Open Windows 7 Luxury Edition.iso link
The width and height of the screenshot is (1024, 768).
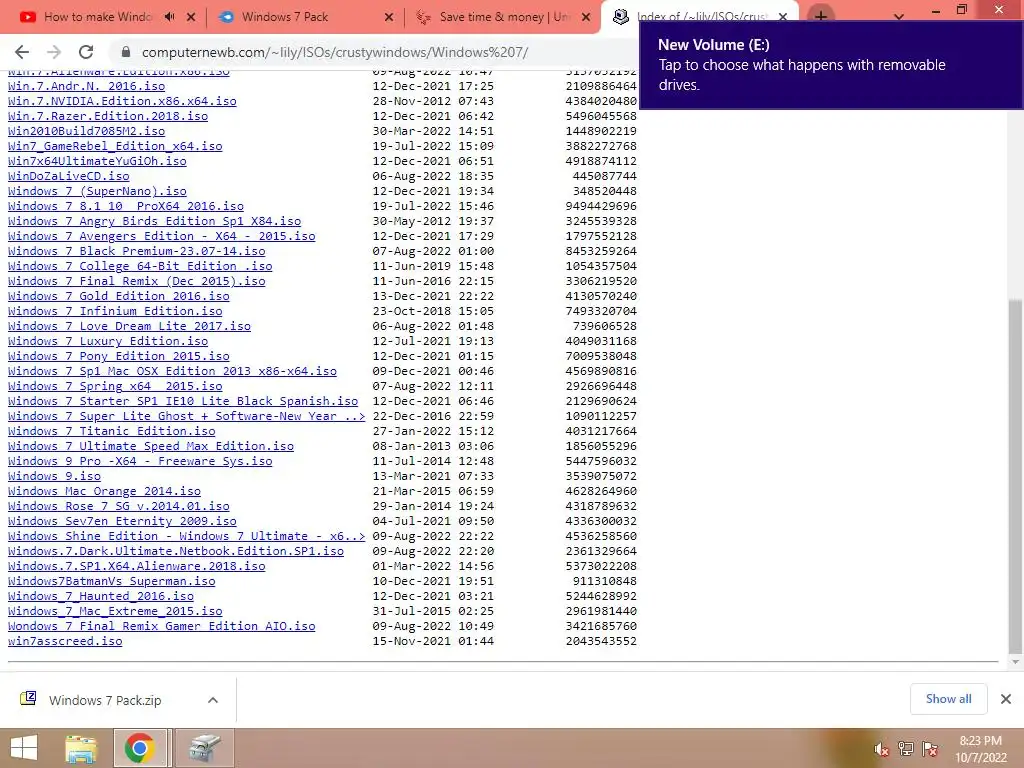coord(108,342)
